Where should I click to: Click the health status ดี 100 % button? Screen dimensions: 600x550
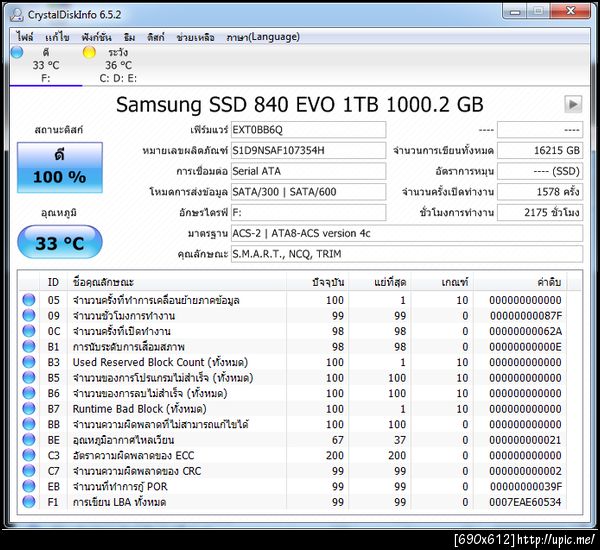[60, 168]
